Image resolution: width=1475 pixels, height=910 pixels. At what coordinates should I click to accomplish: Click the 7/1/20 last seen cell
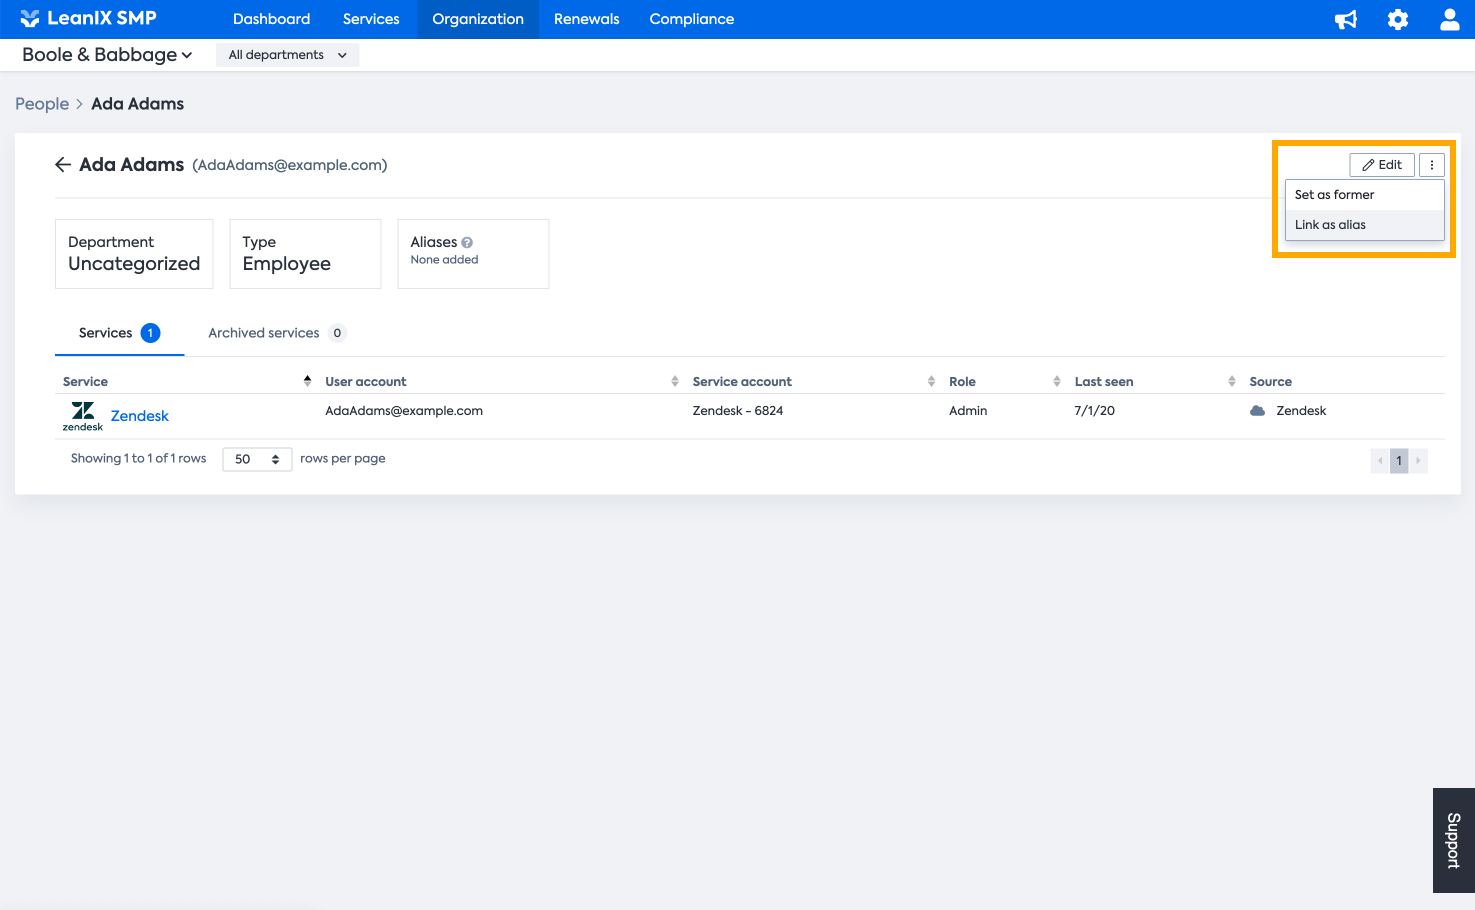[x=1095, y=411]
